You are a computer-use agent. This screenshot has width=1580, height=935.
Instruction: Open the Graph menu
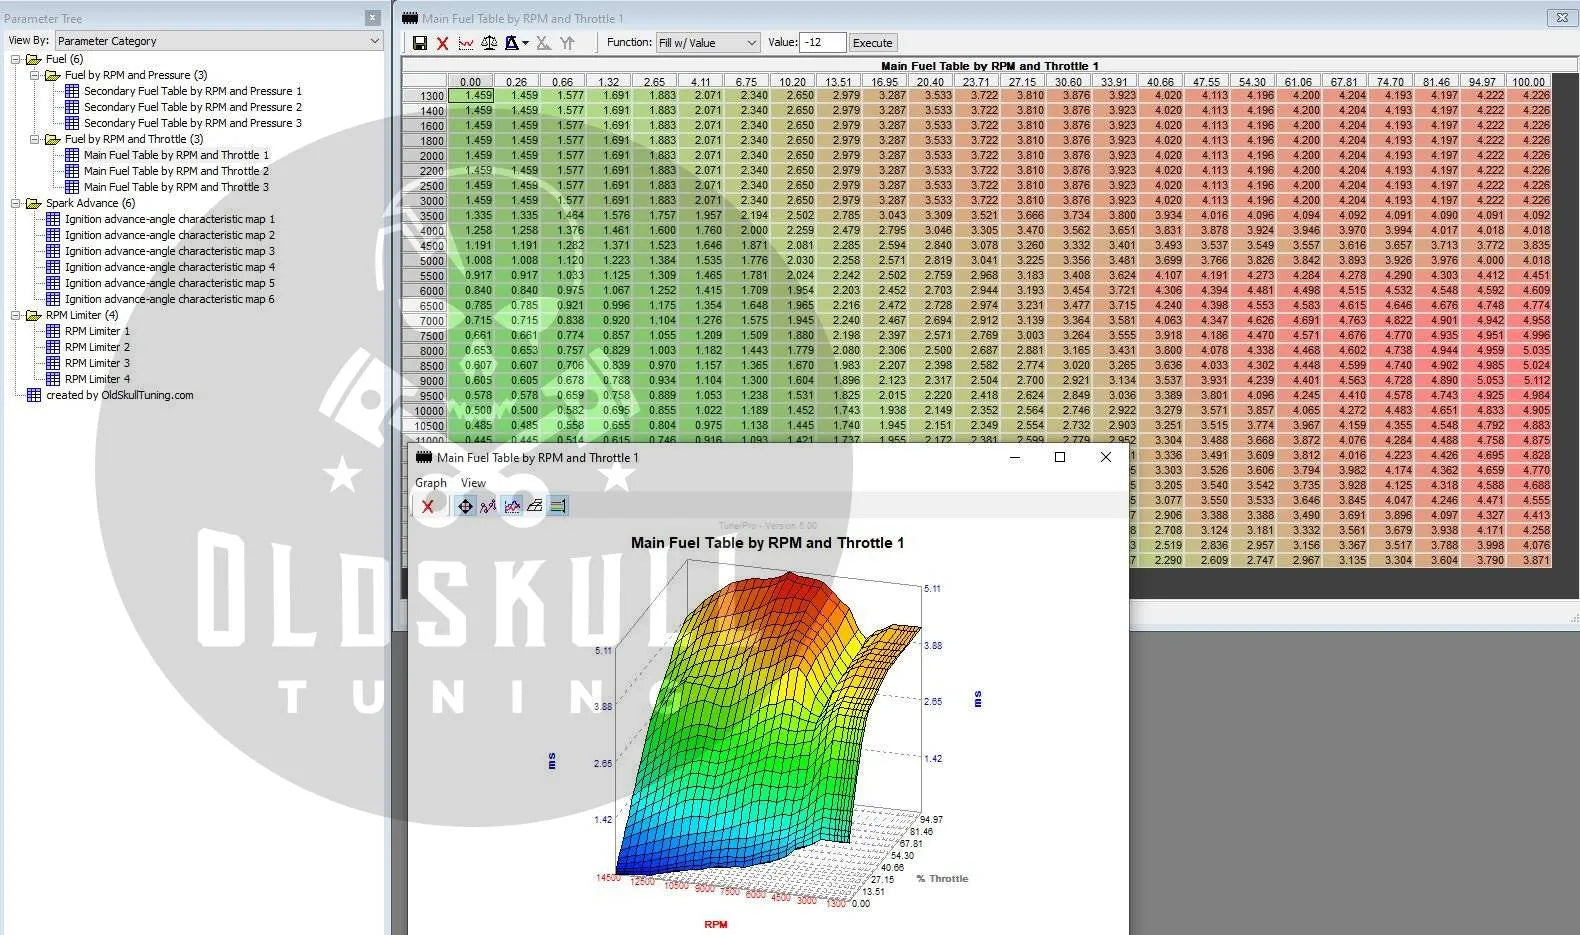pos(431,483)
